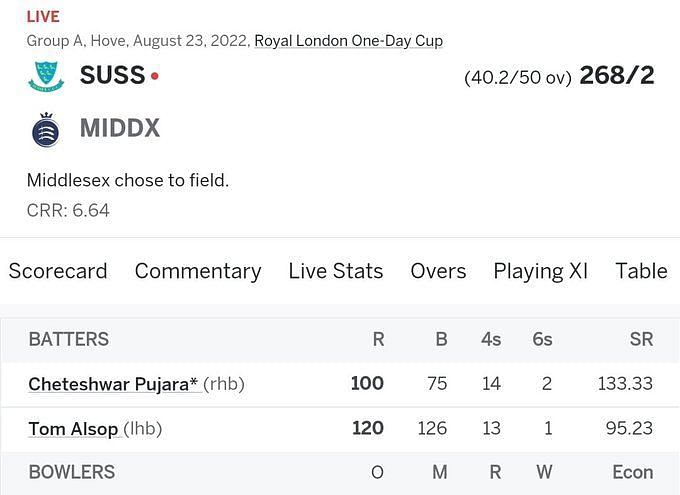This screenshot has height=495, width=680.
Task: Click the SR column header in the batters table
Action: [x=641, y=339]
